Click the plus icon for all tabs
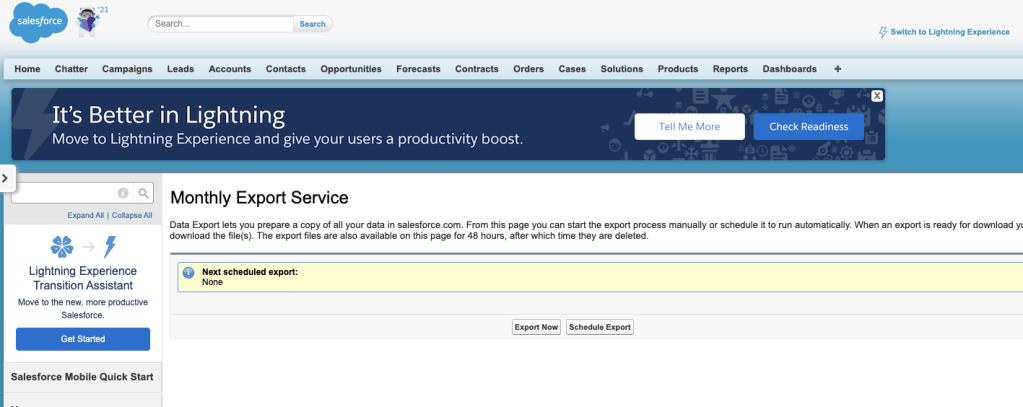The height and width of the screenshot is (407, 1023). coord(837,69)
